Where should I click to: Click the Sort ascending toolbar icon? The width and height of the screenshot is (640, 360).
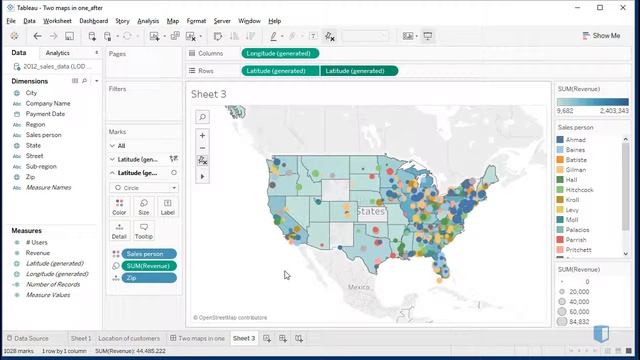click(234, 36)
